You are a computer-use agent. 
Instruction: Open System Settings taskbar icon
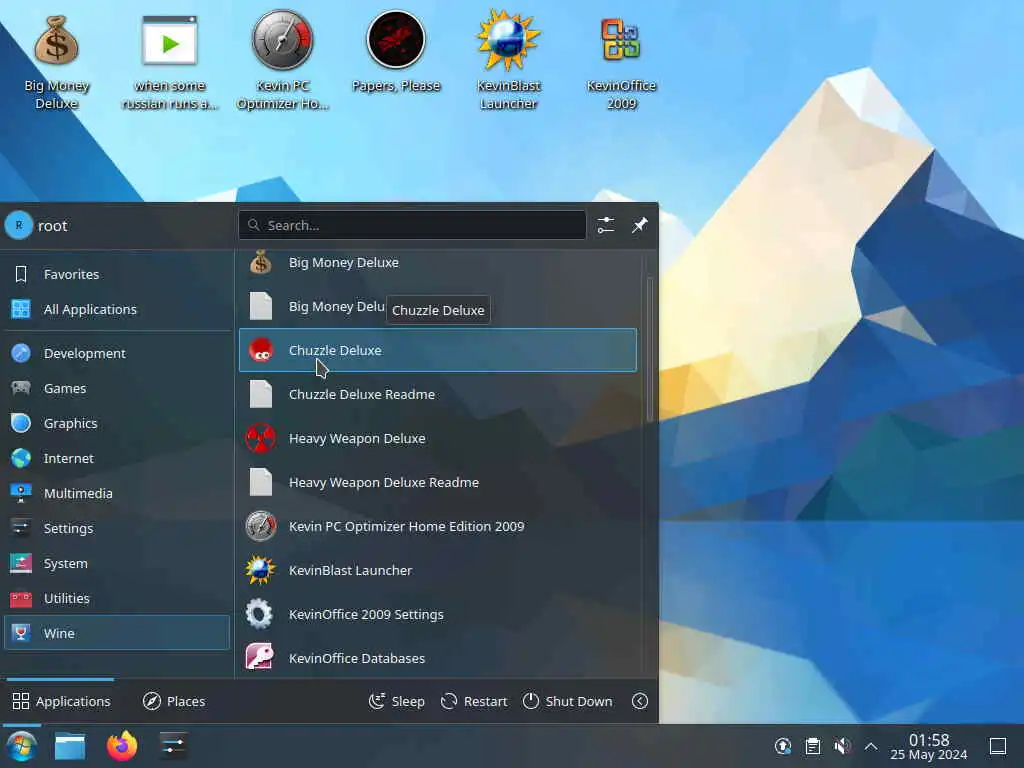pos(173,746)
